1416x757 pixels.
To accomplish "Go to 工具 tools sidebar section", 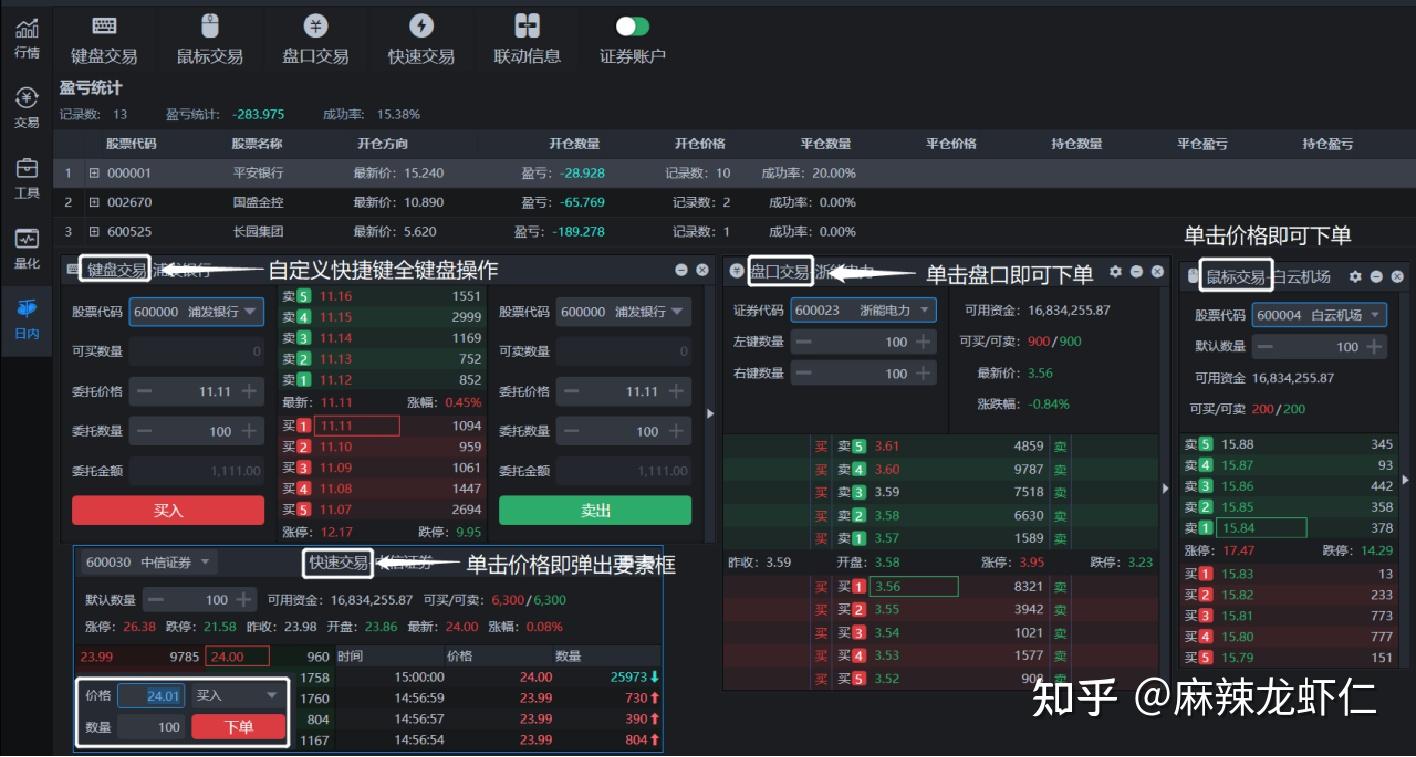I will coord(27,178).
